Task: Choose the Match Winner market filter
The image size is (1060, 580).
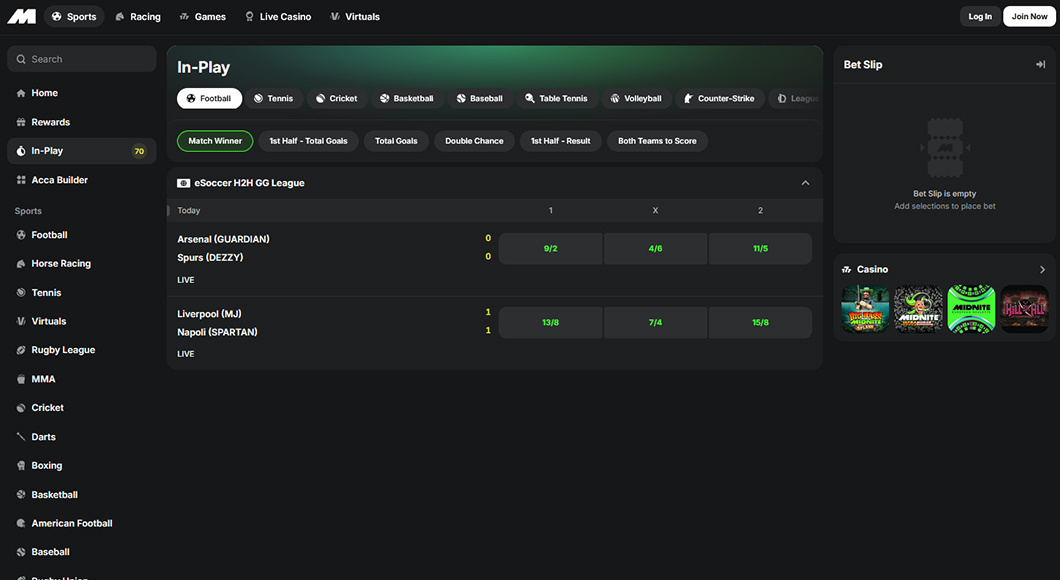Action: pyautogui.click(x=215, y=141)
